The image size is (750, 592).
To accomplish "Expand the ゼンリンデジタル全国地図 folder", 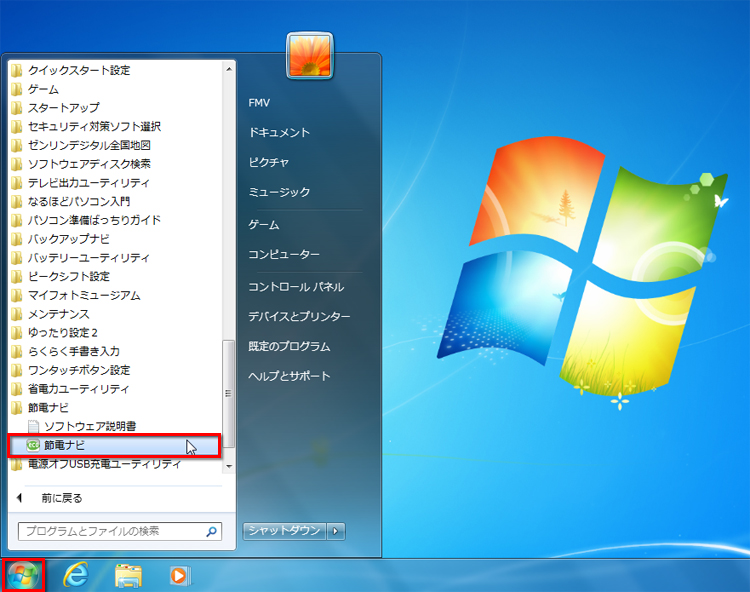I will (x=81, y=145).
